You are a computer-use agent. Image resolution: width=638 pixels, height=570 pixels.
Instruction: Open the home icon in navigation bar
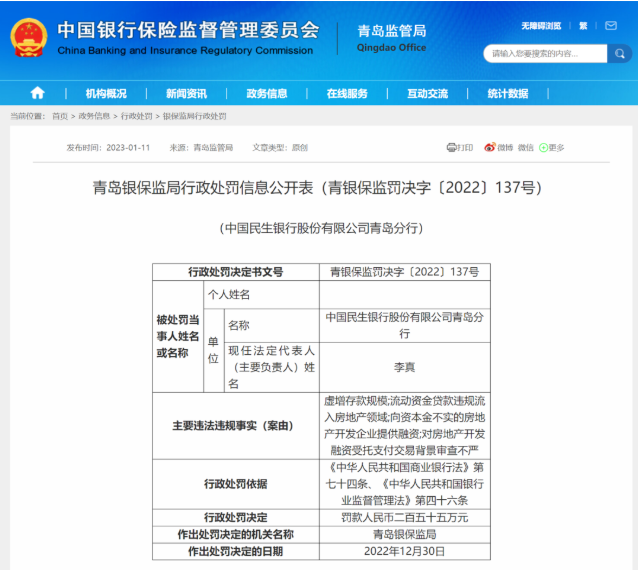37,93
